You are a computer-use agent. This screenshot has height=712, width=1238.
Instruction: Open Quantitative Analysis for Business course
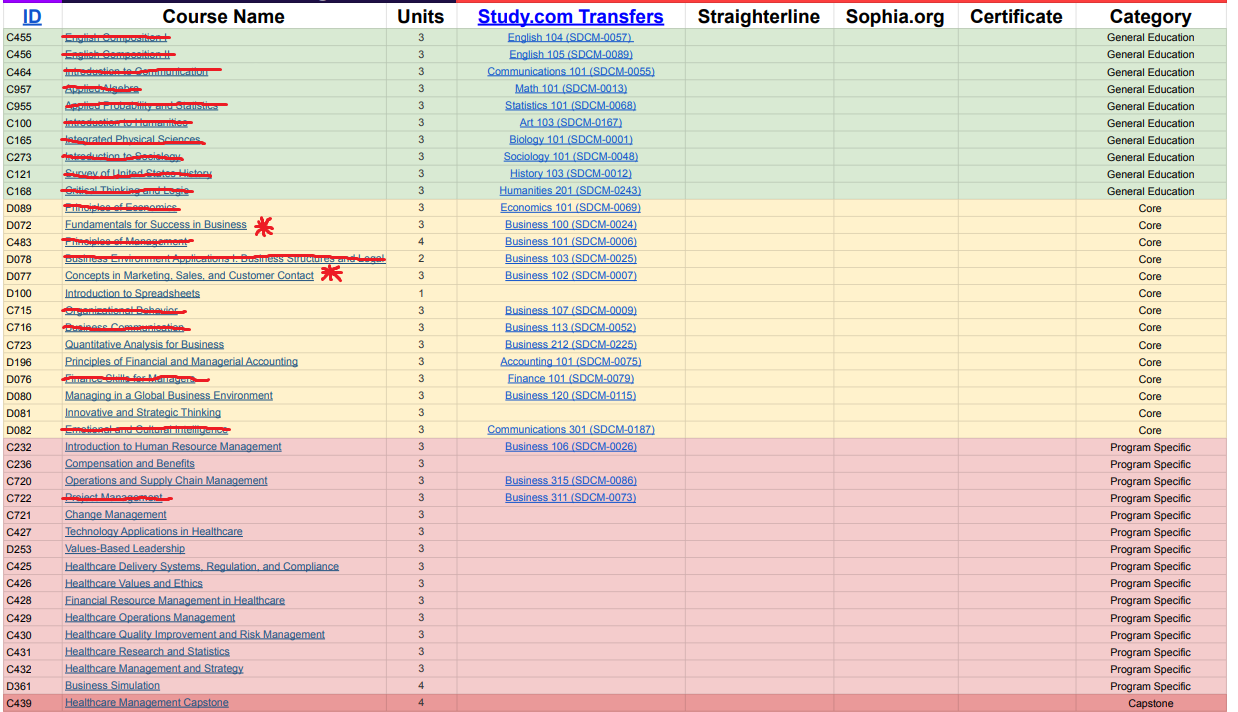pyautogui.click(x=144, y=345)
